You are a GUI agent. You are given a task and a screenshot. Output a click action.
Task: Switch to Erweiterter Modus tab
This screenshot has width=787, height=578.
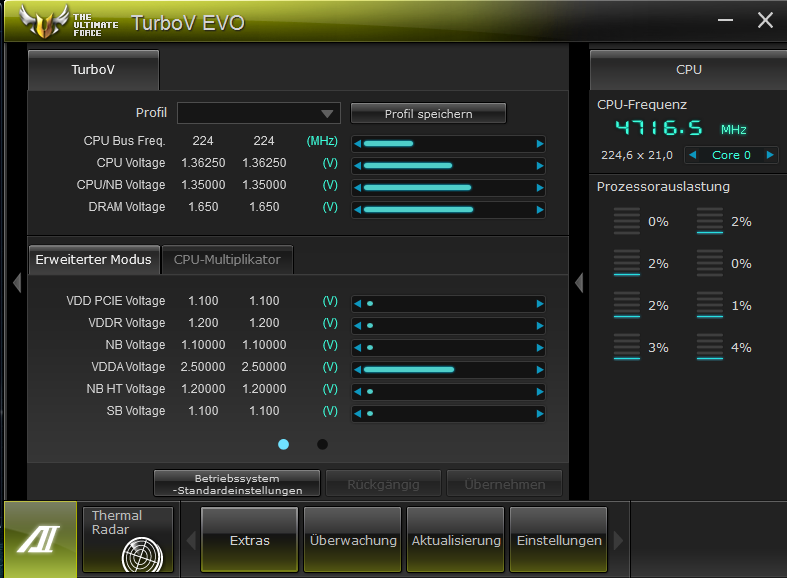[x=94, y=259]
